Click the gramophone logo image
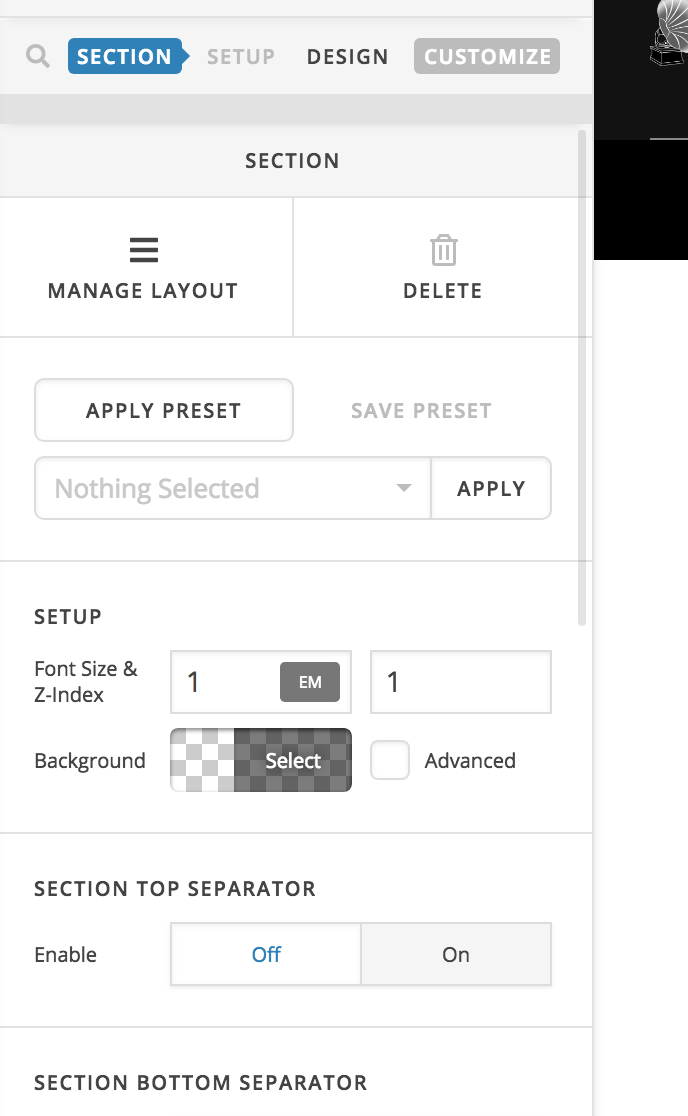Screen dimensions: 688x1116 669,36
